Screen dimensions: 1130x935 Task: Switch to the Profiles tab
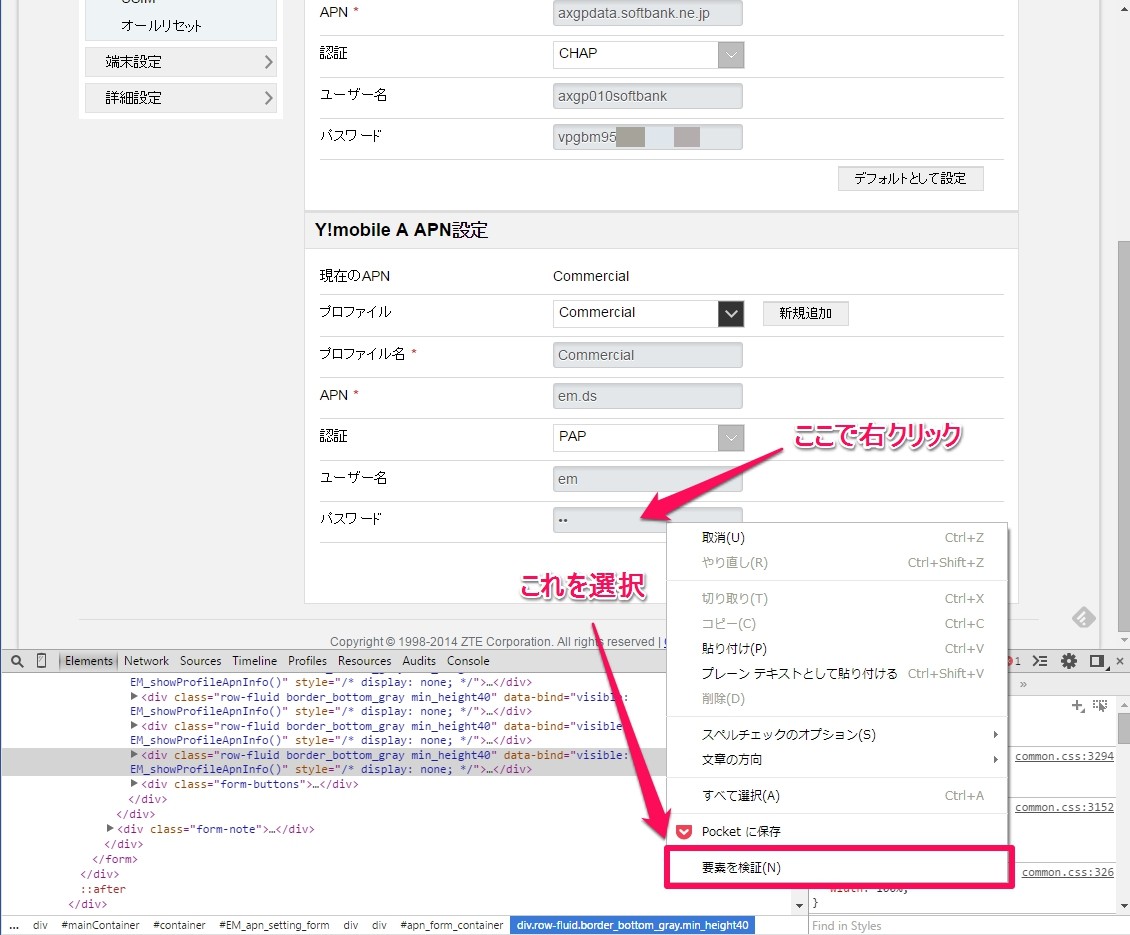[x=307, y=661]
